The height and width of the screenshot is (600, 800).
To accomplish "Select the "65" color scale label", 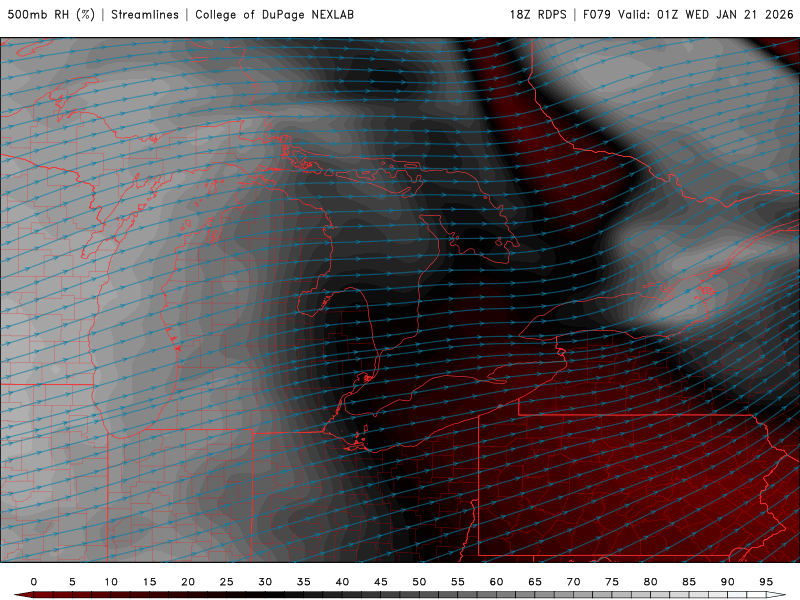I will point(535,582).
